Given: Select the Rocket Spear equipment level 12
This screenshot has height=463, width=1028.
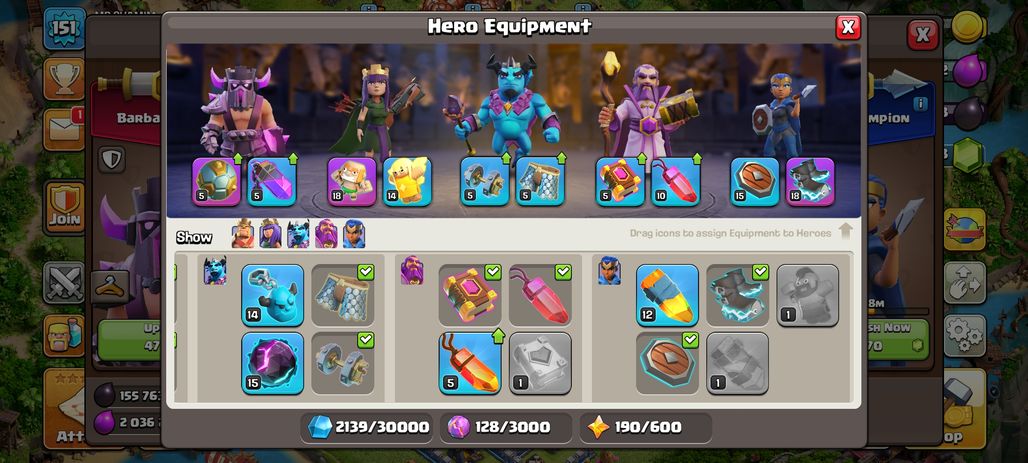Looking at the screenshot, I should pyautogui.click(x=667, y=295).
